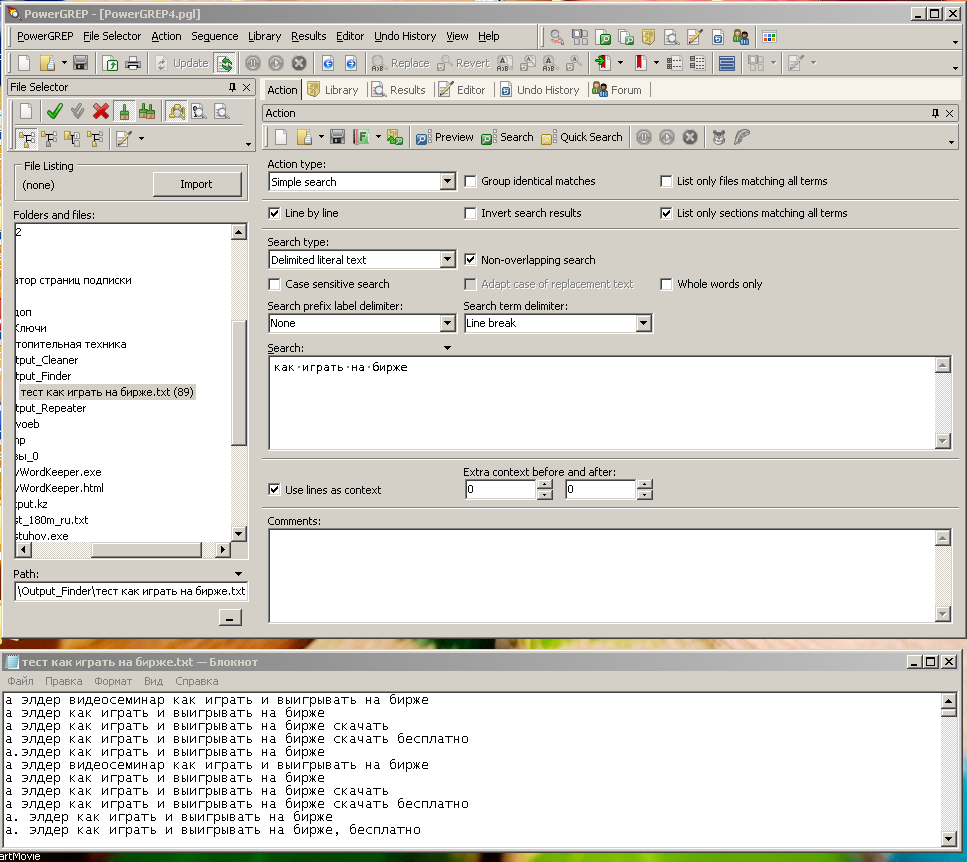Image resolution: width=967 pixels, height=862 pixels.
Task: Run Quick Search from the Action toolbar
Action: pos(582,137)
